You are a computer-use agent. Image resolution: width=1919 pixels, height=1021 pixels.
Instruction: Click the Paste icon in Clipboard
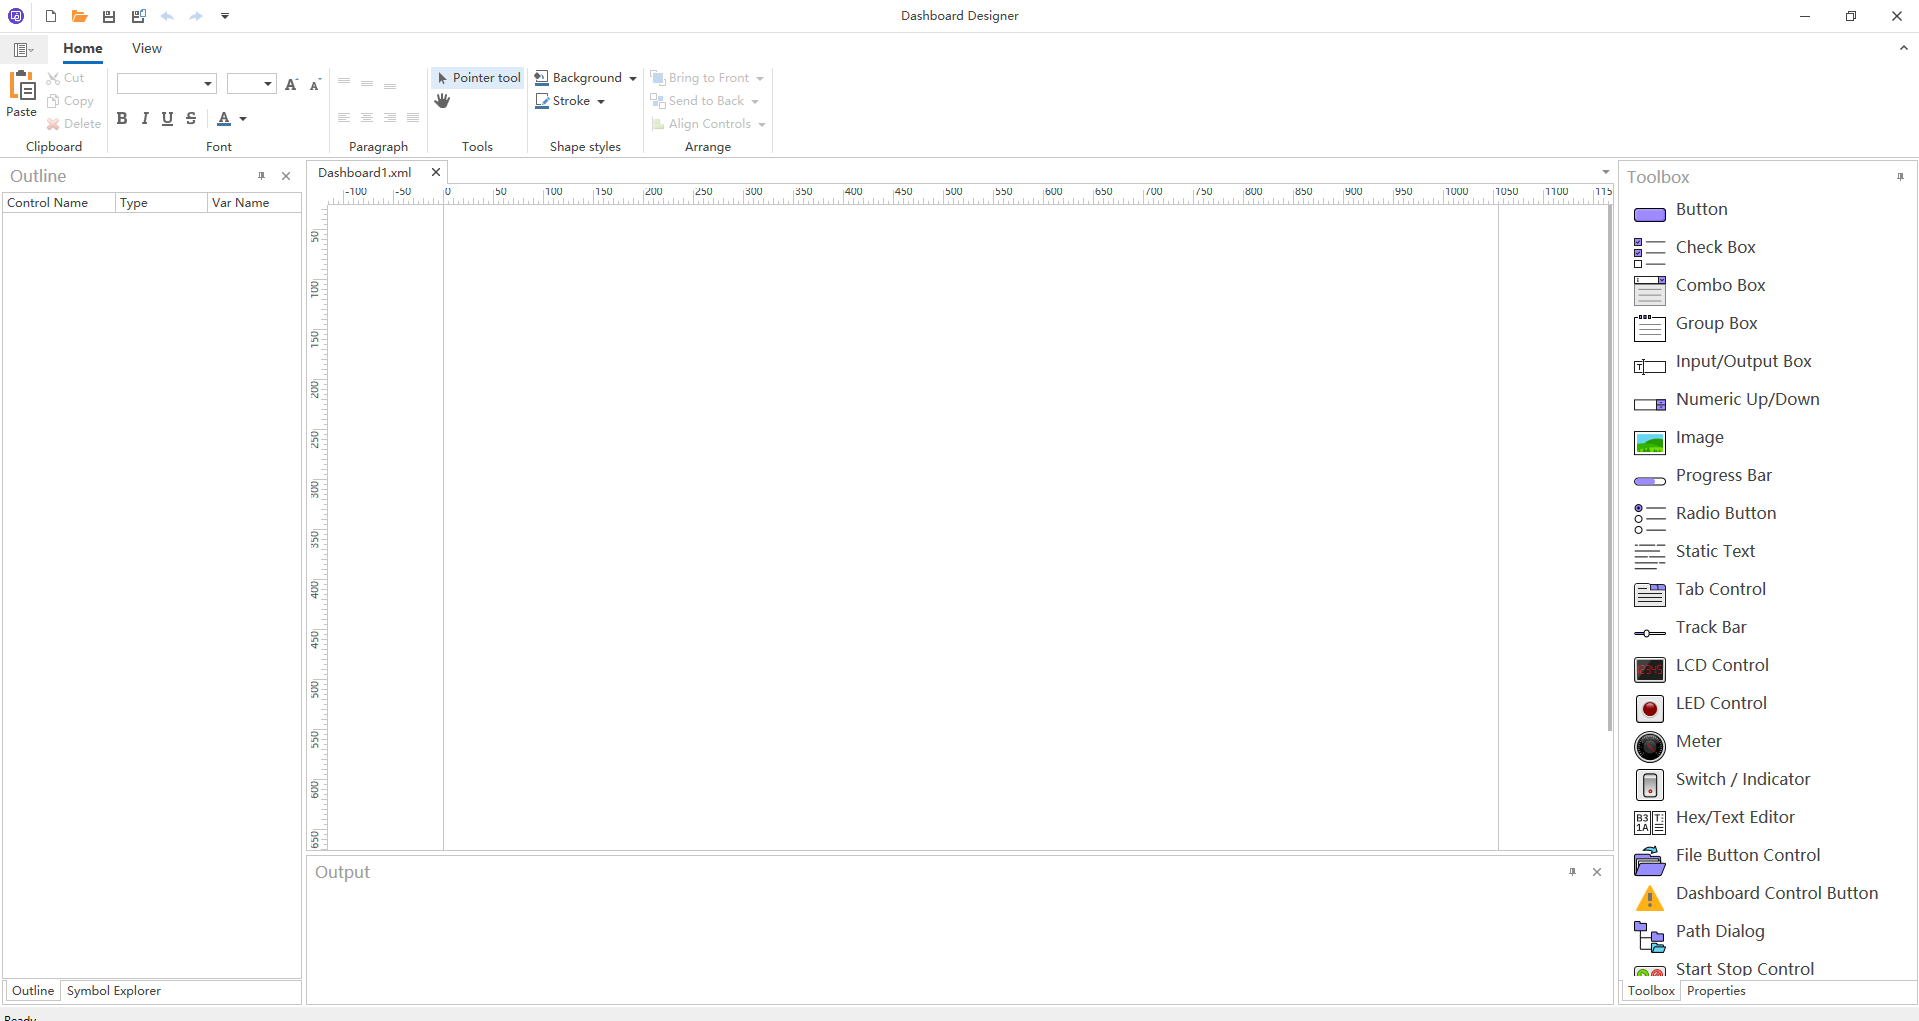click(21, 95)
